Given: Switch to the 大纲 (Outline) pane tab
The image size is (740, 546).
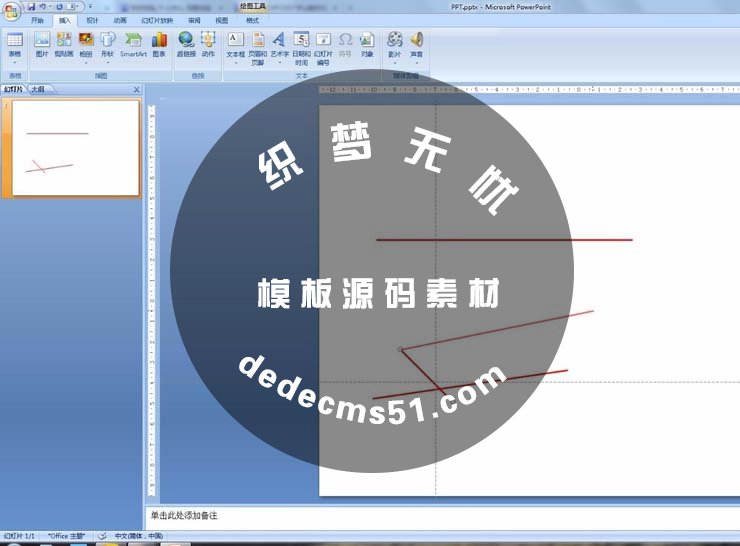Looking at the screenshot, I should pyautogui.click(x=37, y=89).
